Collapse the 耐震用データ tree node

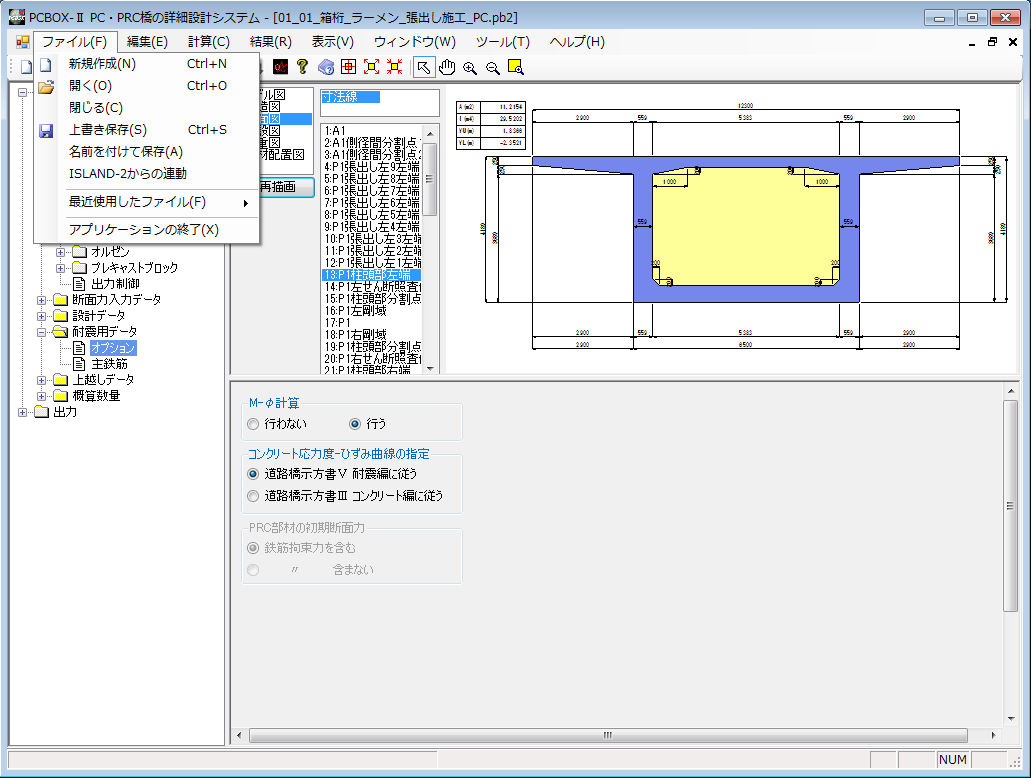(x=42, y=332)
